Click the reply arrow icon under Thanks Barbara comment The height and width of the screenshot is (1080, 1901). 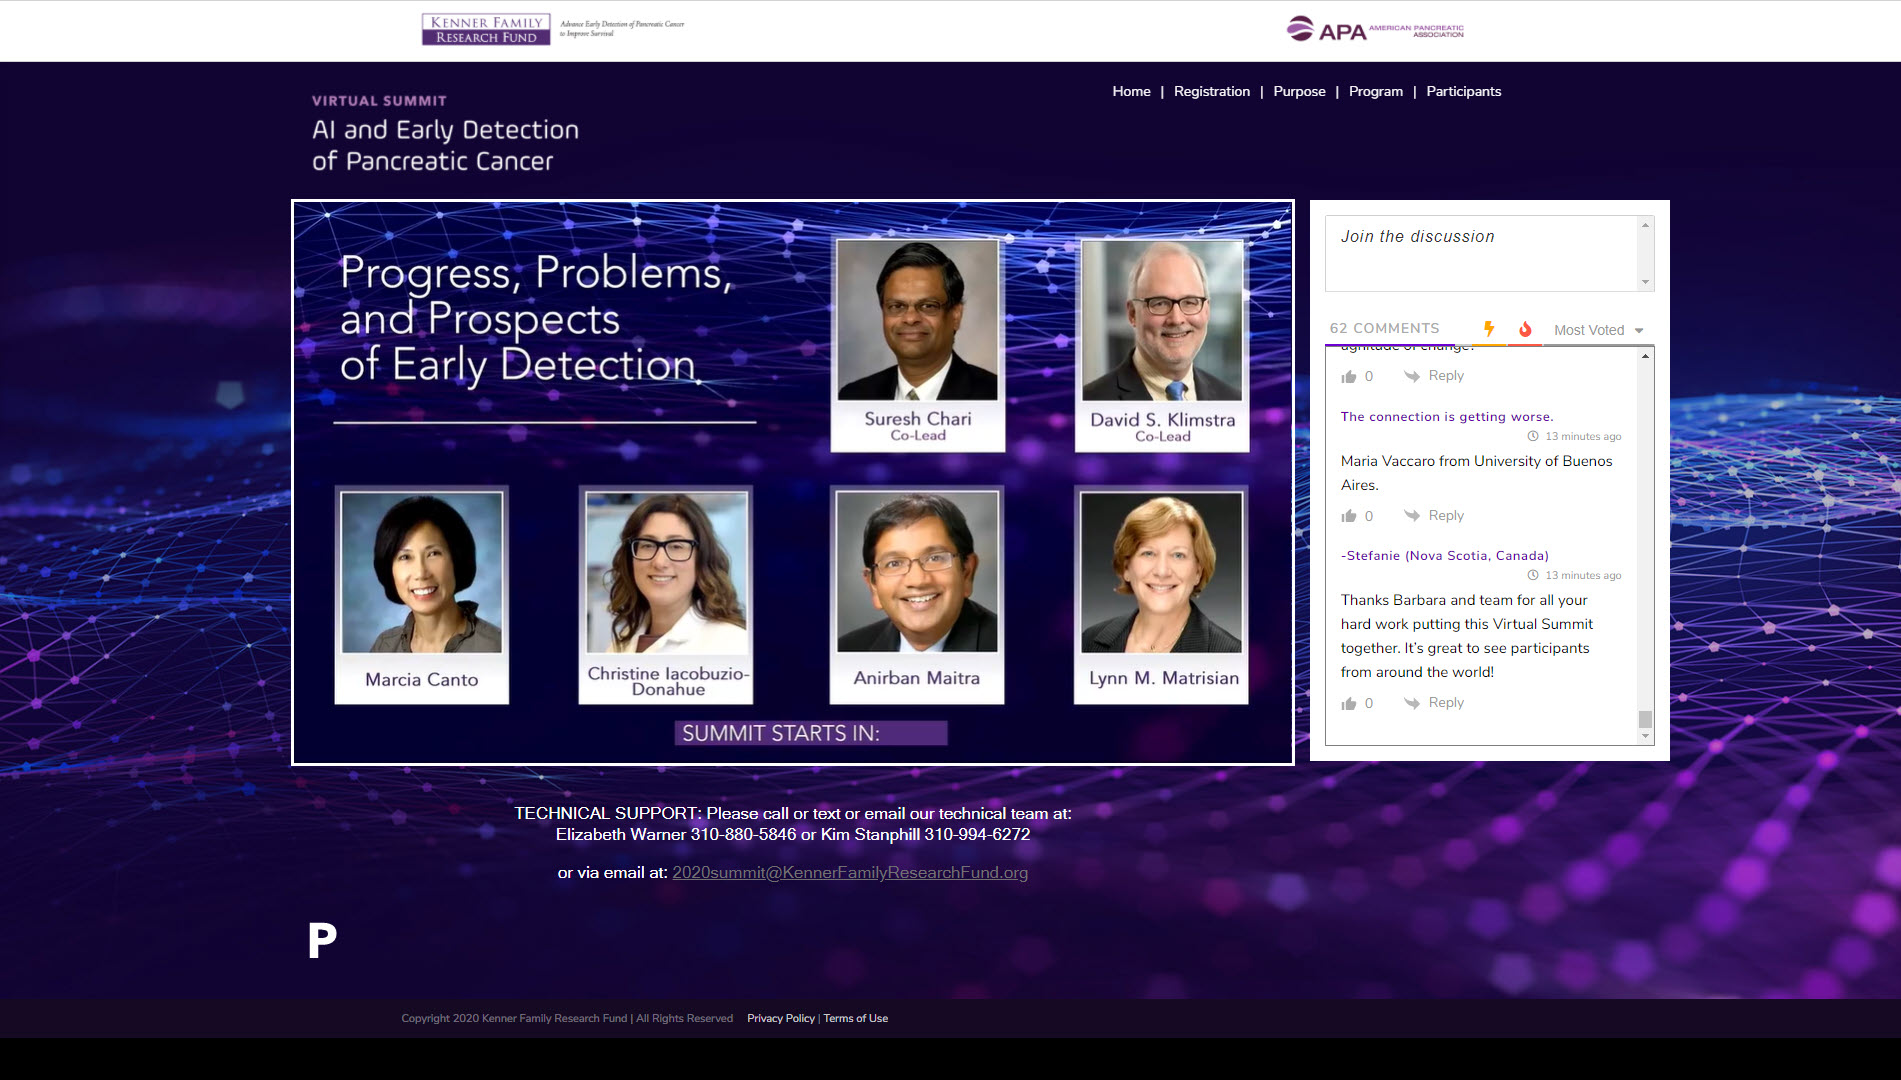coord(1412,703)
